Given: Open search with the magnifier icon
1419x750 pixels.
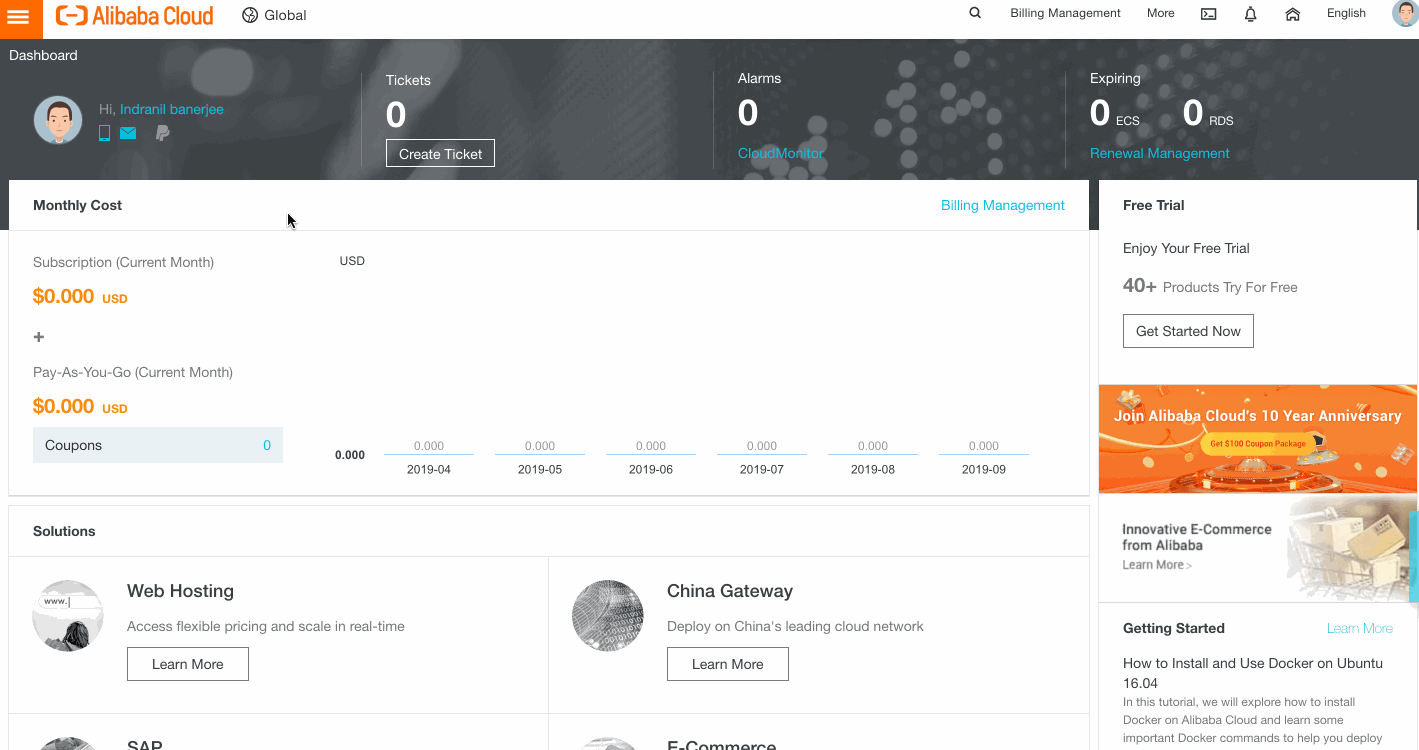Looking at the screenshot, I should (x=975, y=13).
